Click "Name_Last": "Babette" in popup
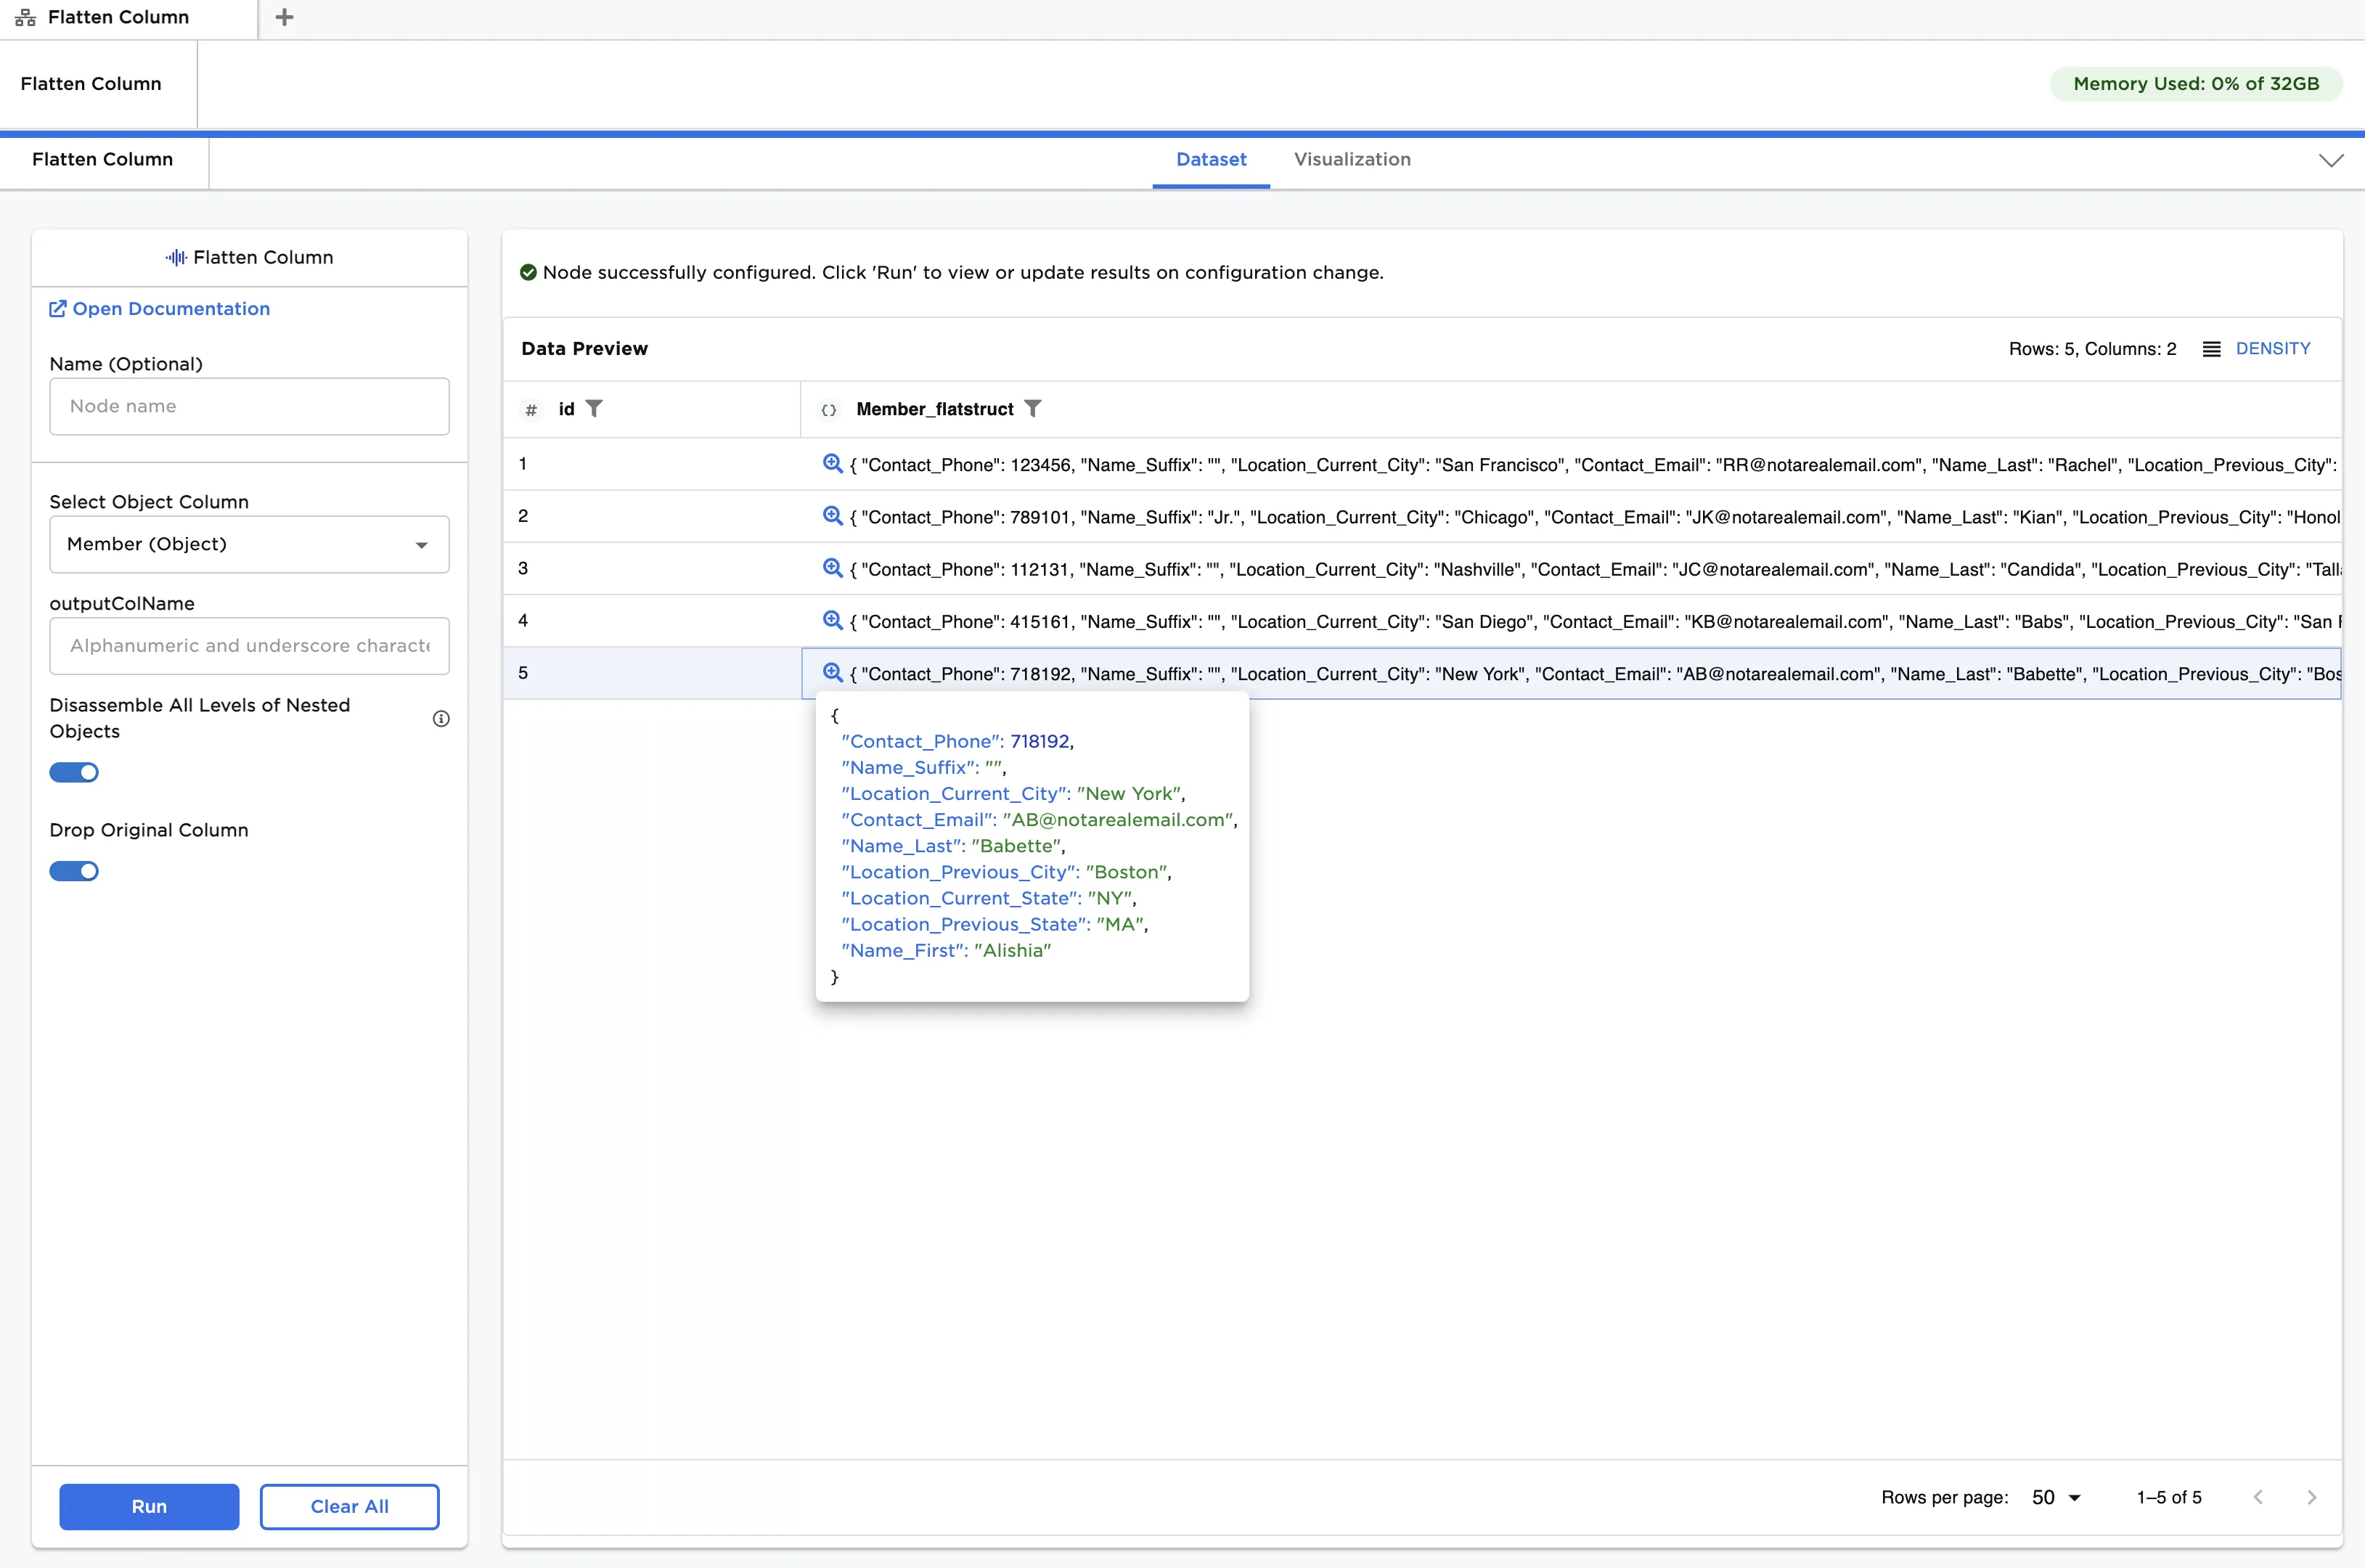This screenshot has width=2365, height=1568. 953,845
